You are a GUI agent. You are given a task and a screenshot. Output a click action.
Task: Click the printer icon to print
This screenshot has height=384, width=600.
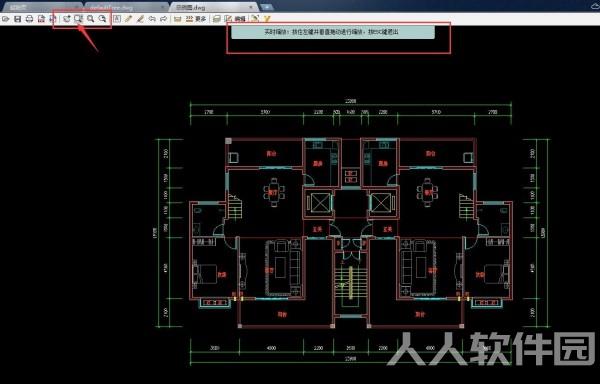[29, 19]
